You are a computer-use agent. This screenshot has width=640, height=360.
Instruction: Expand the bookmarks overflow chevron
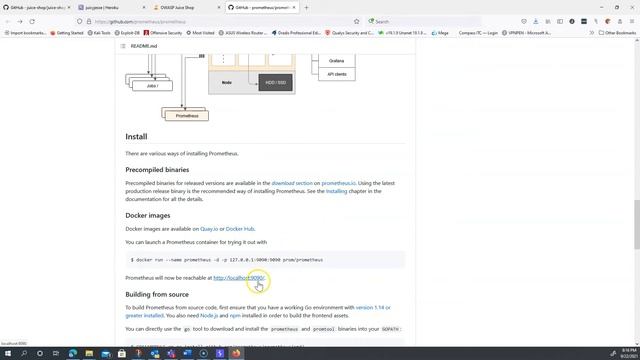click(x=591, y=33)
